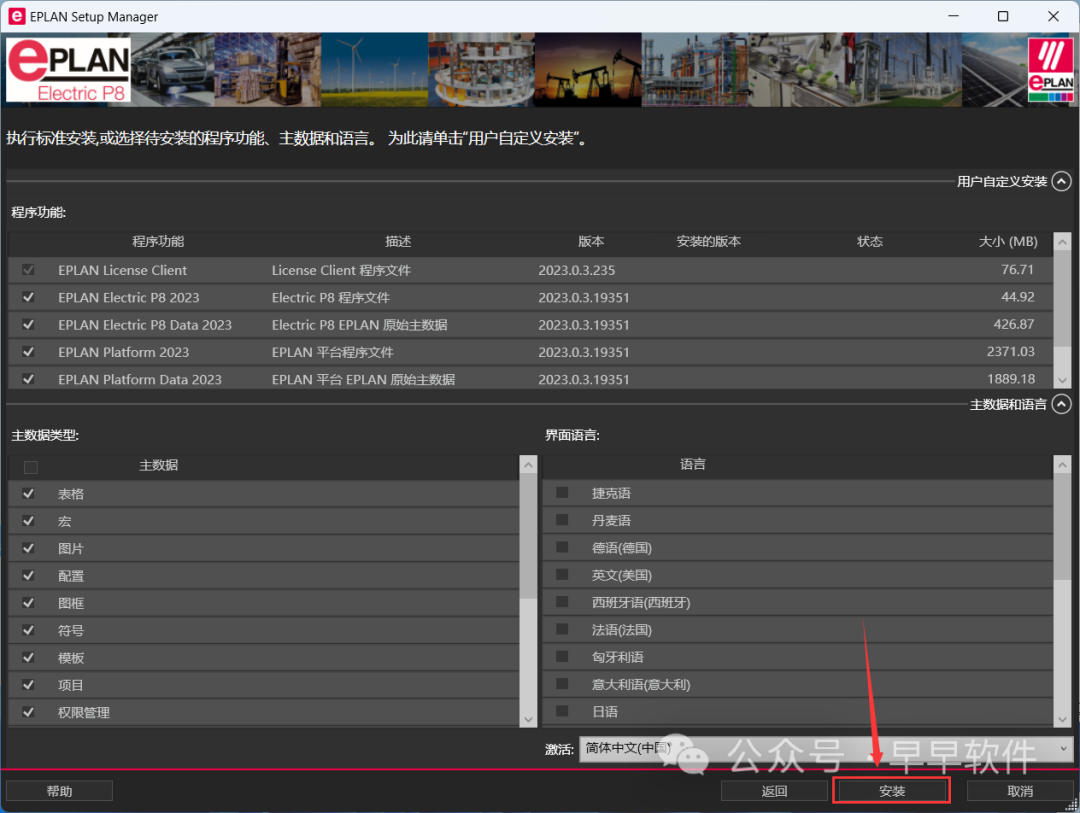Collapse the 用户自定义安装 section
The height and width of the screenshot is (813, 1080).
tap(1061, 181)
